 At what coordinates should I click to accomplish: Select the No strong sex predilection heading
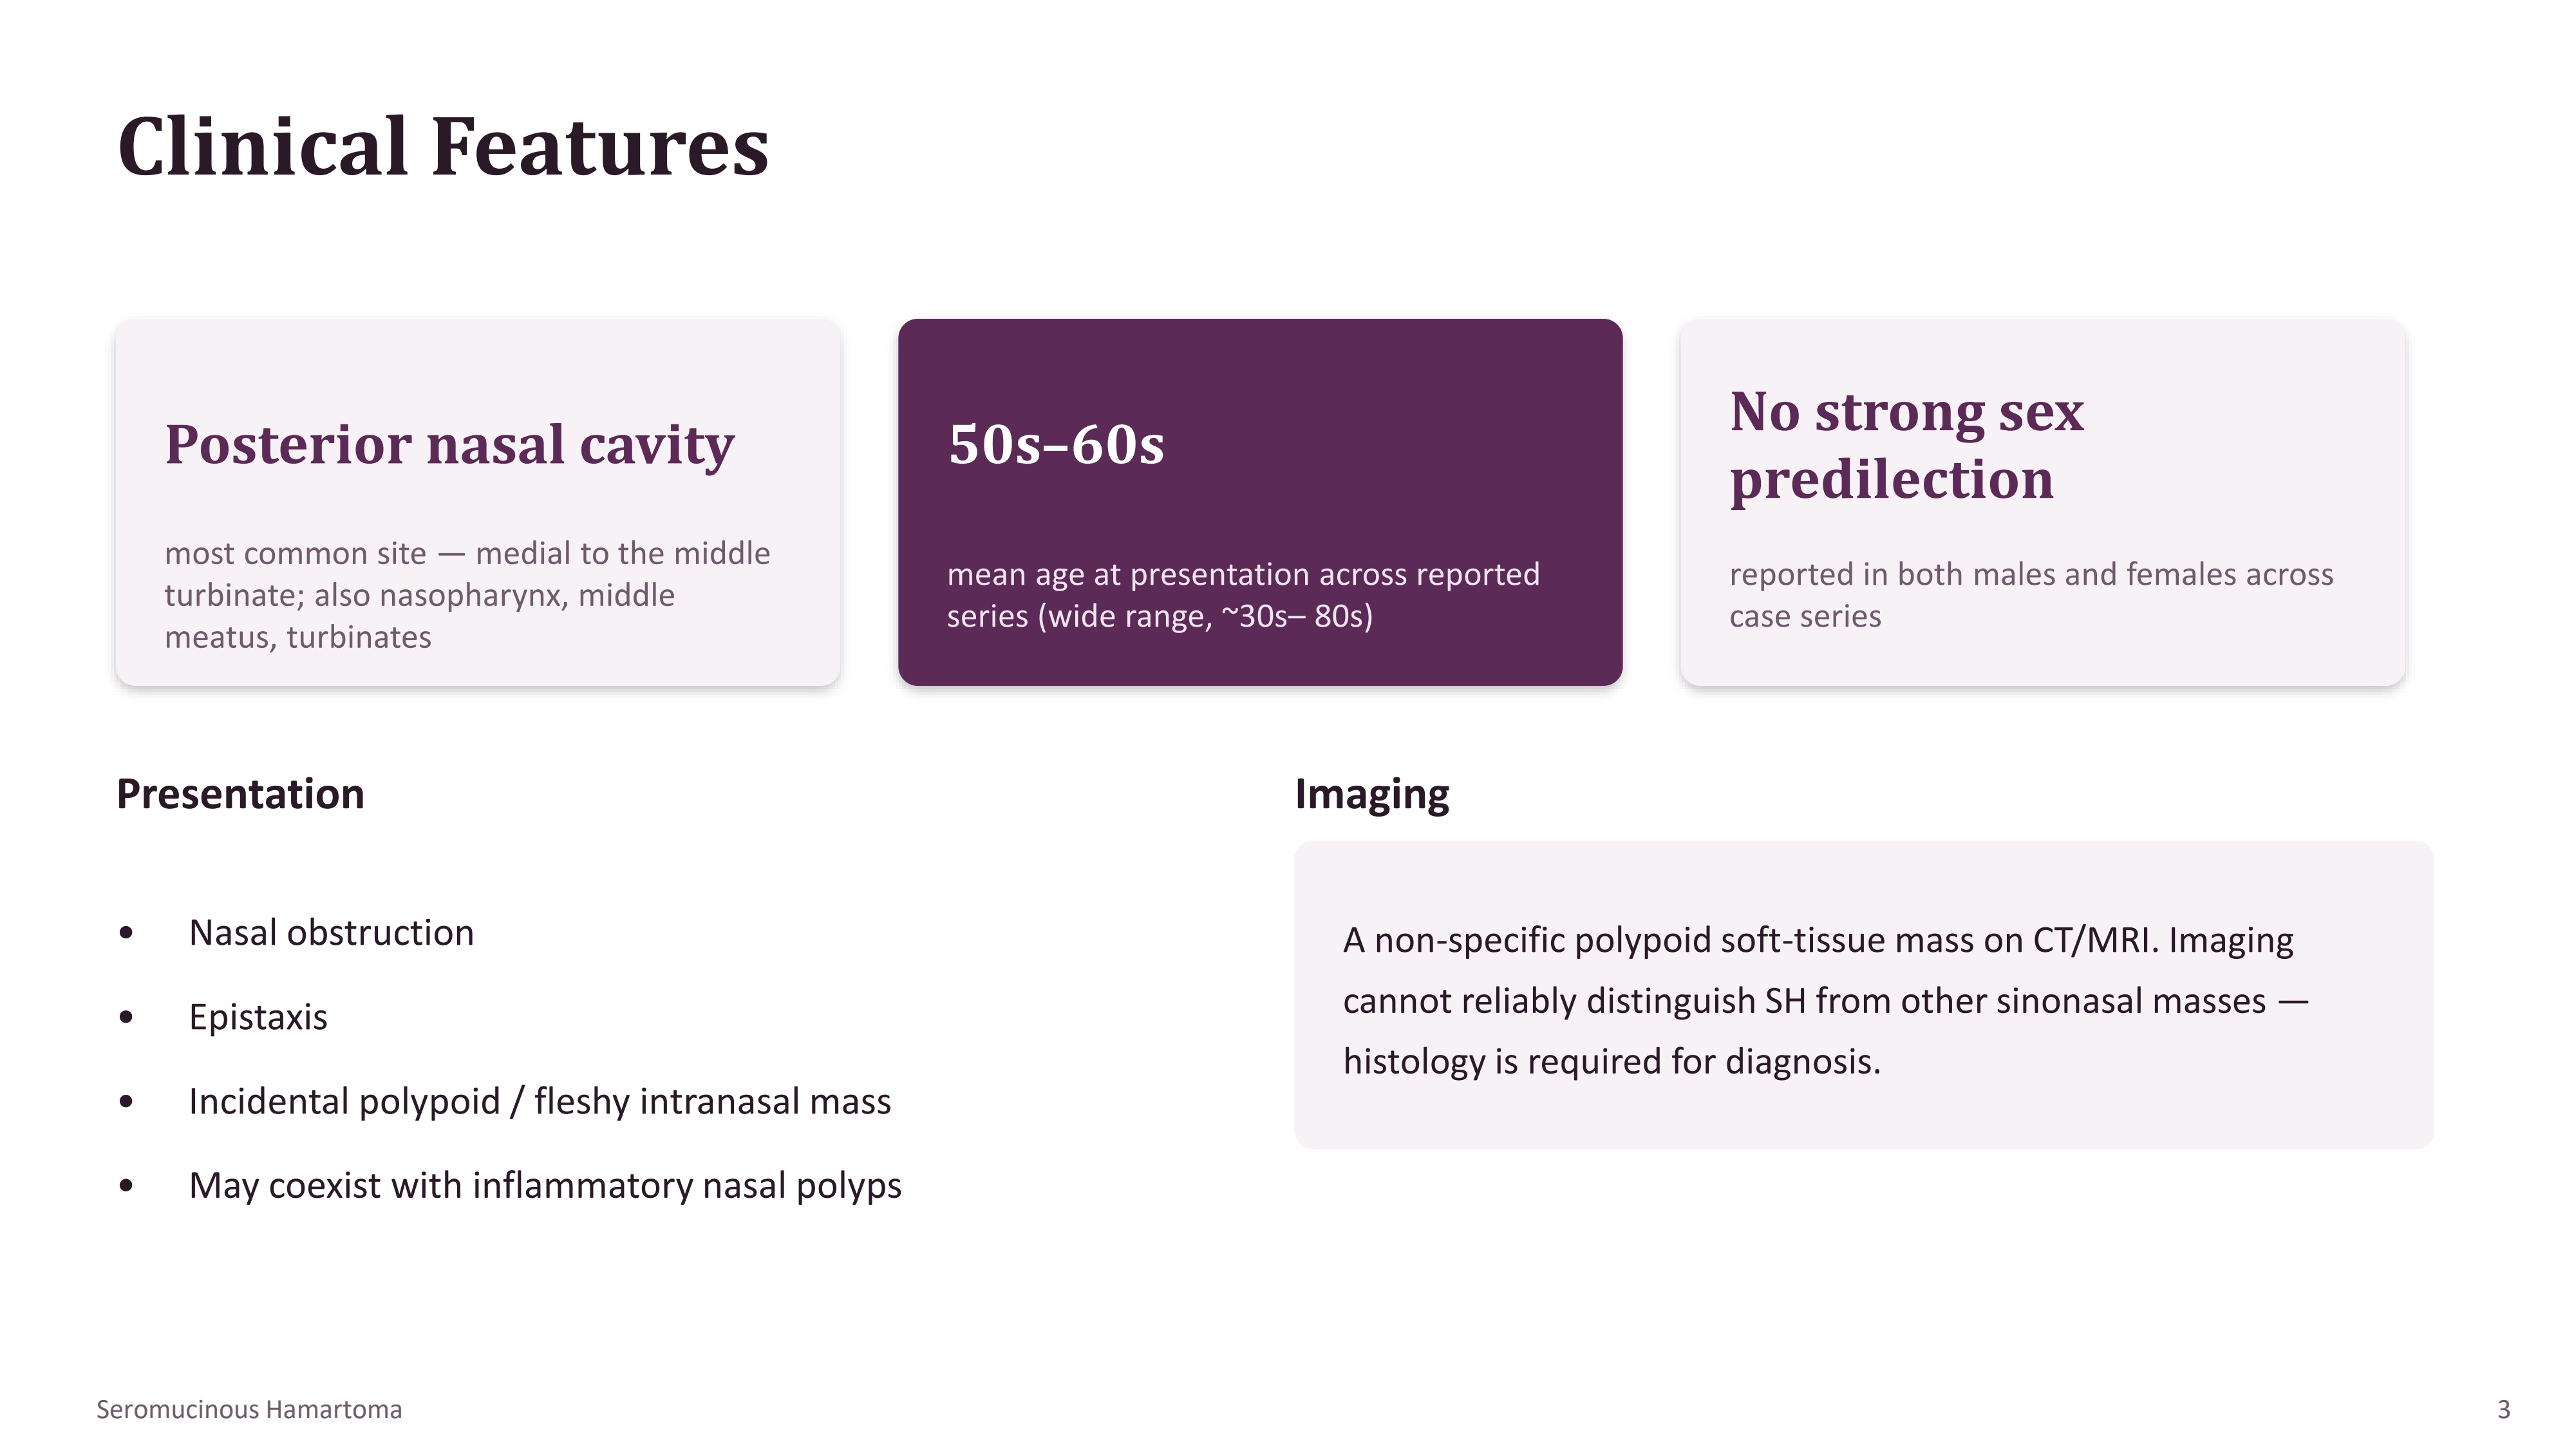click(1906, 445)
